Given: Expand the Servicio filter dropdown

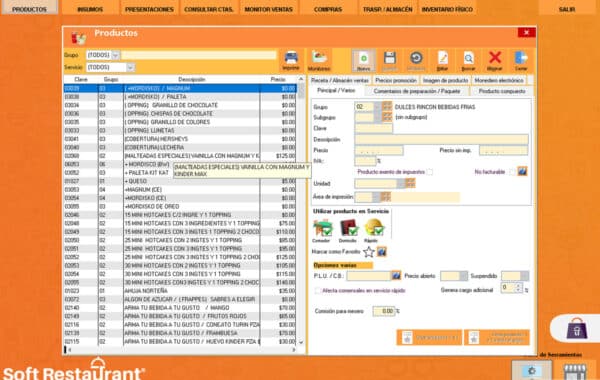Looking at the screenshot, I should 130,67.
